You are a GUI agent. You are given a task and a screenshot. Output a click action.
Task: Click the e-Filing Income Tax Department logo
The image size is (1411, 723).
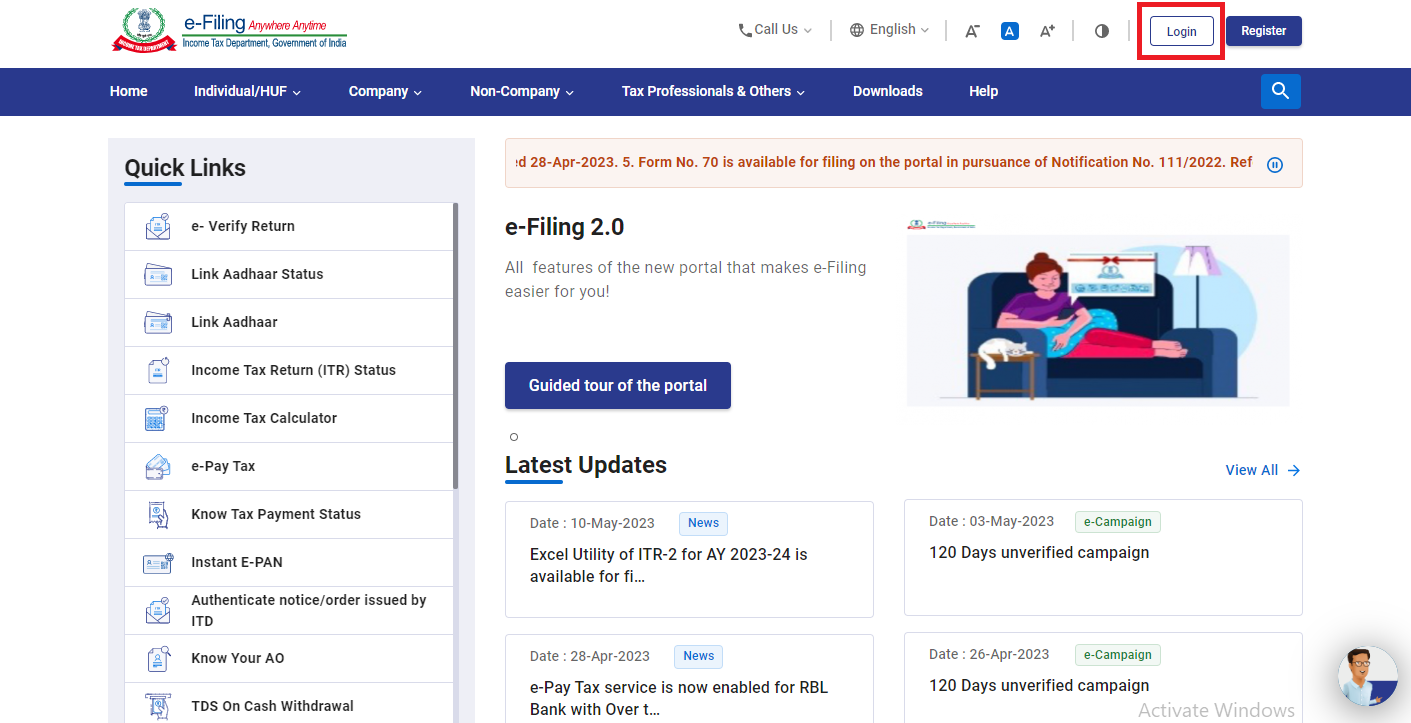229,30
